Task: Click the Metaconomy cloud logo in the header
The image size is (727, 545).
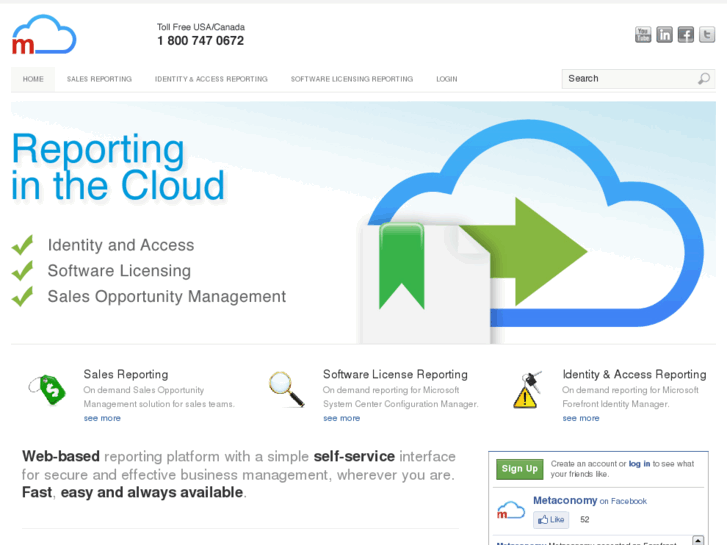Action: click(x=44, y=35)
